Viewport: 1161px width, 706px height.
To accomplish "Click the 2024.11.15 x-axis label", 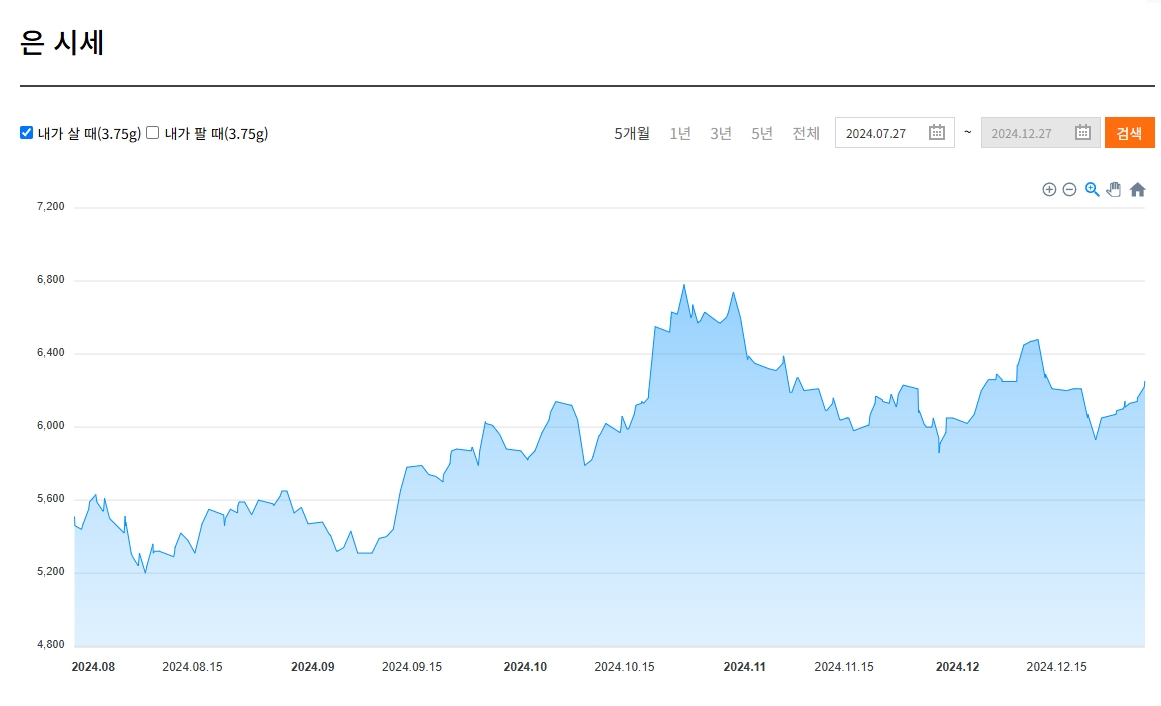I will click(x=844, y=667).
